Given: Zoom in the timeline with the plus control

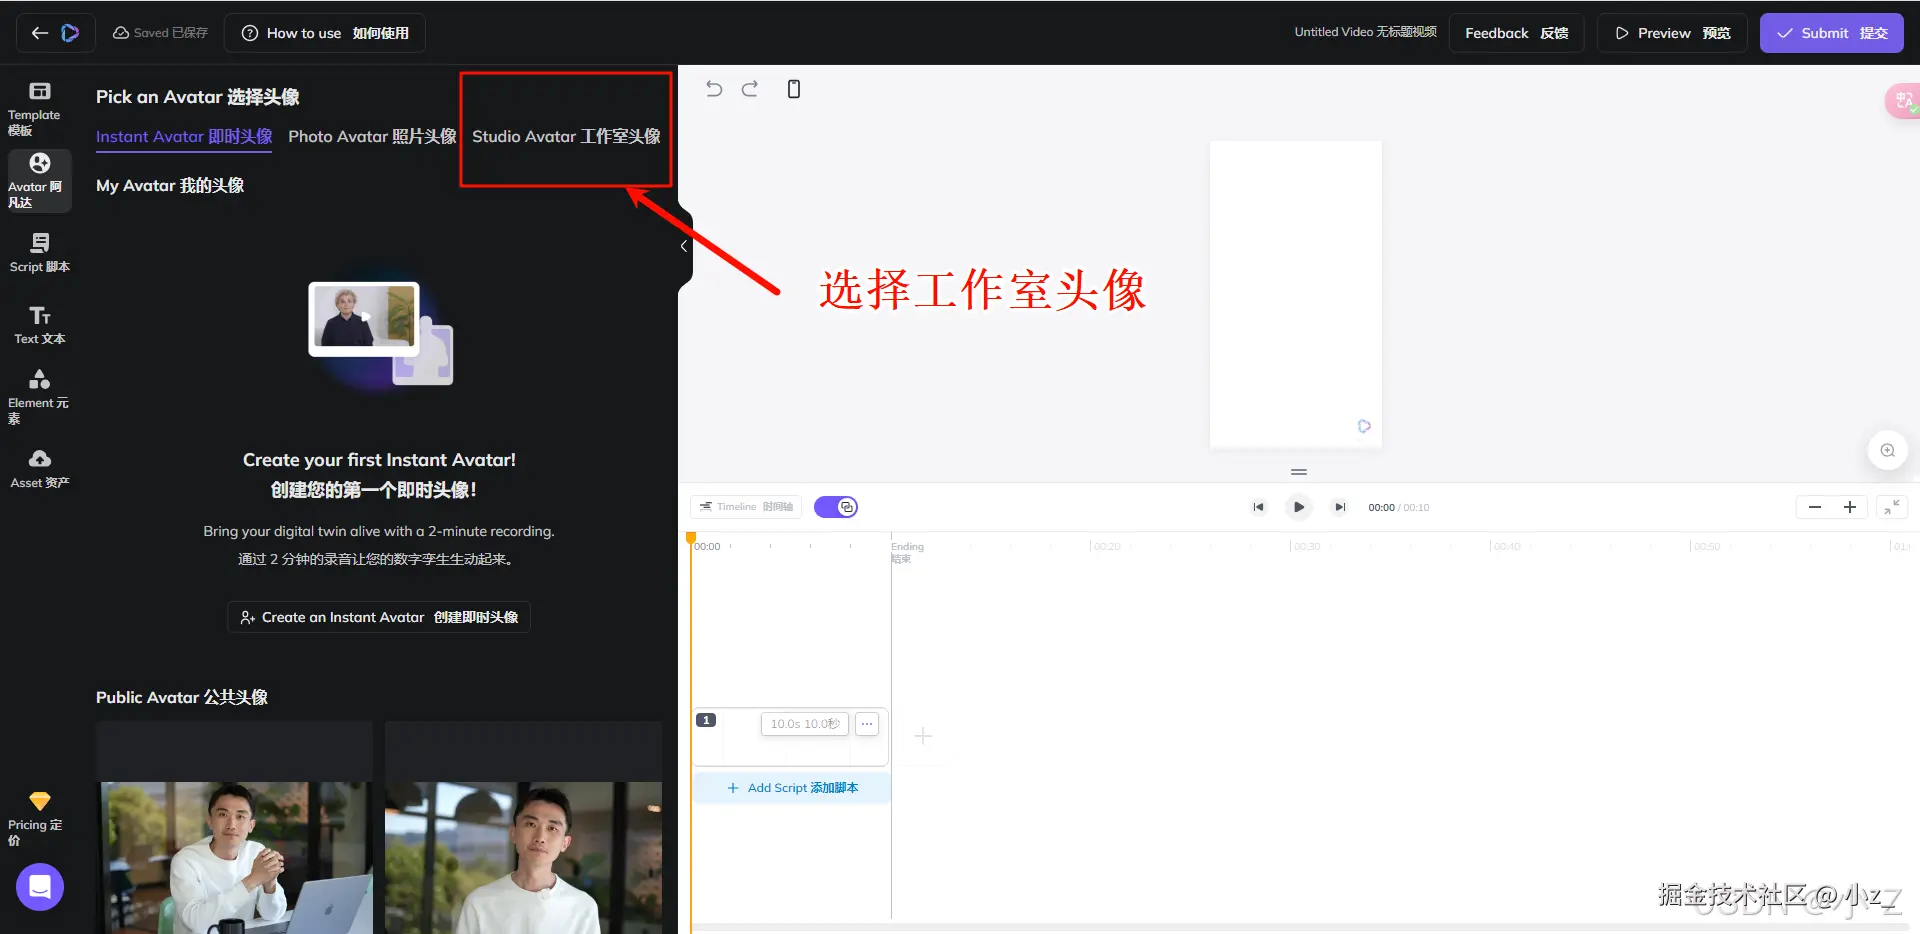Looking at the screenshot, I should pyautogui.click(x=1849, y=507).
